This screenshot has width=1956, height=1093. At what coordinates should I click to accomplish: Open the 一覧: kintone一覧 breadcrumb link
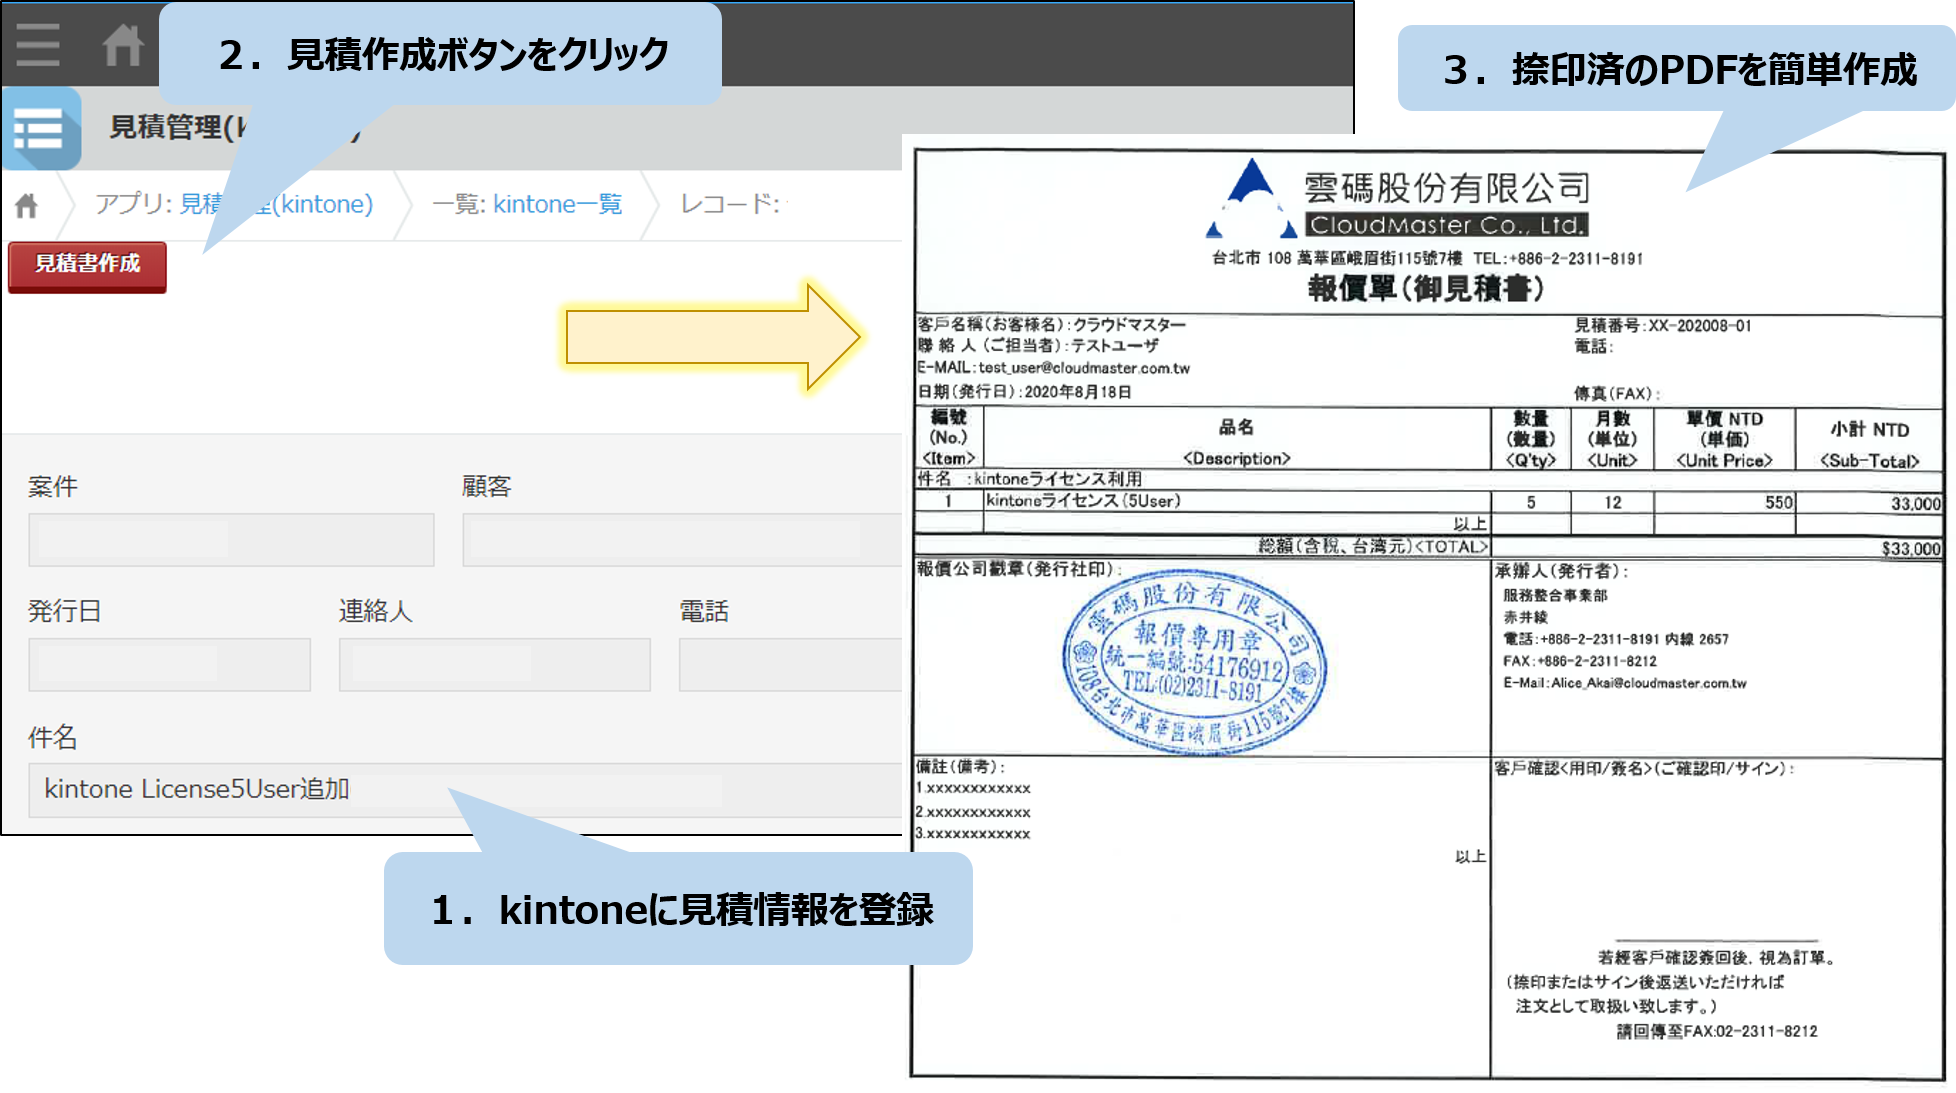[529, 203]
